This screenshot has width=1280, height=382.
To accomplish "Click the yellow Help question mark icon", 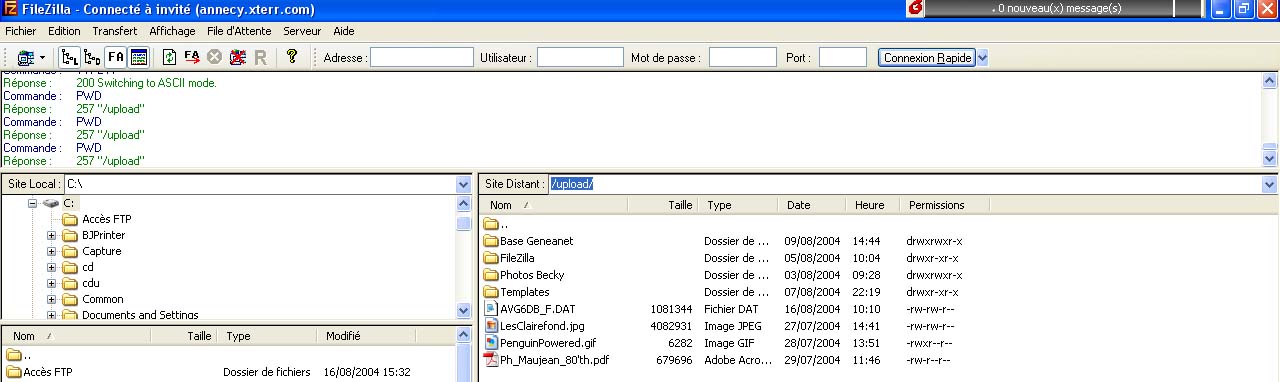I will 292,57.
